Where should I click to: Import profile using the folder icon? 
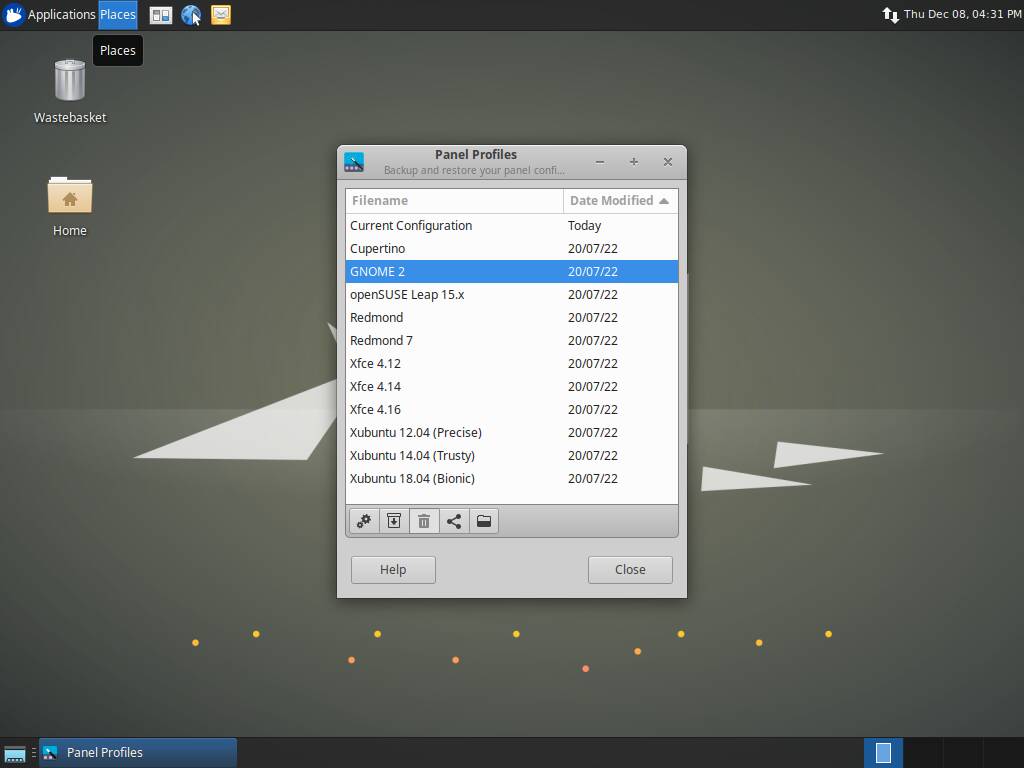pyautogui.click(x=484, y=521)
